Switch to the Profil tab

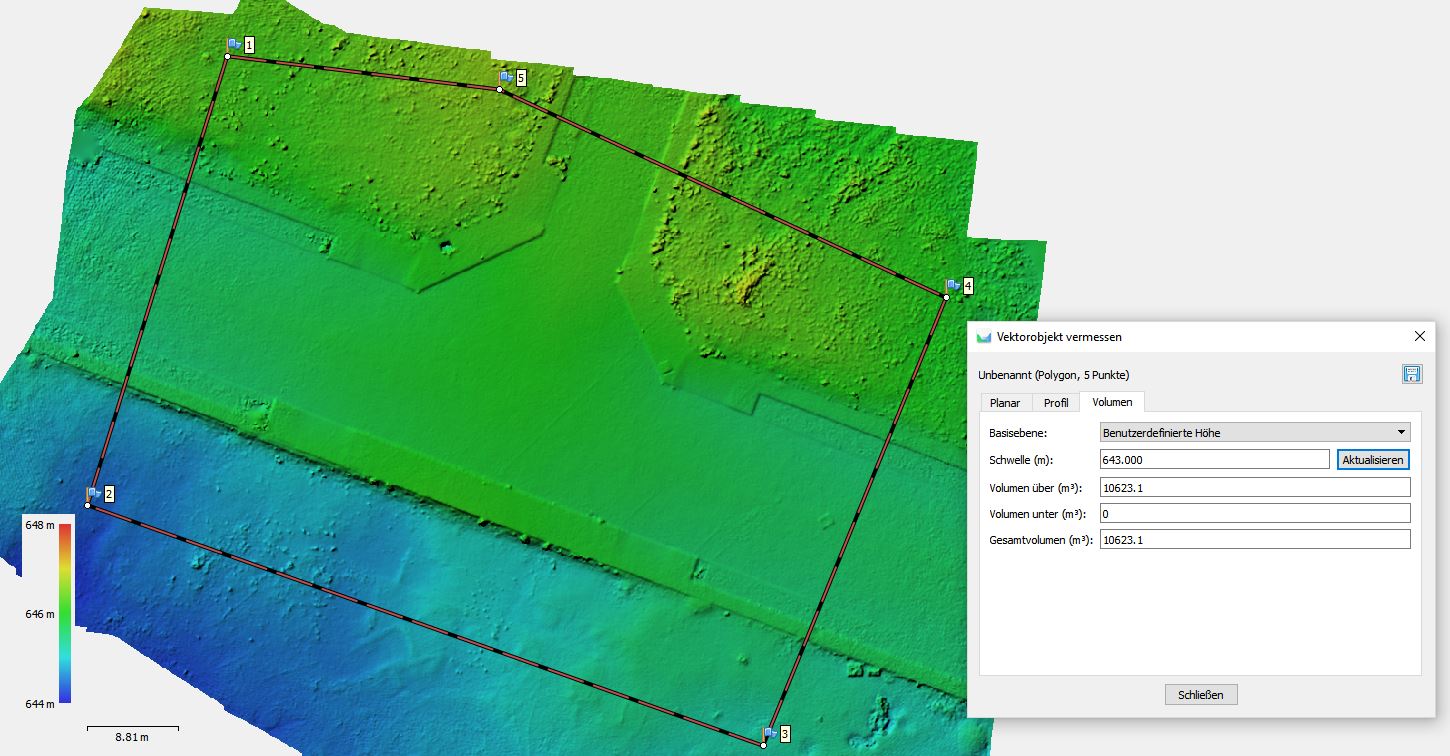click(1056, 403)
